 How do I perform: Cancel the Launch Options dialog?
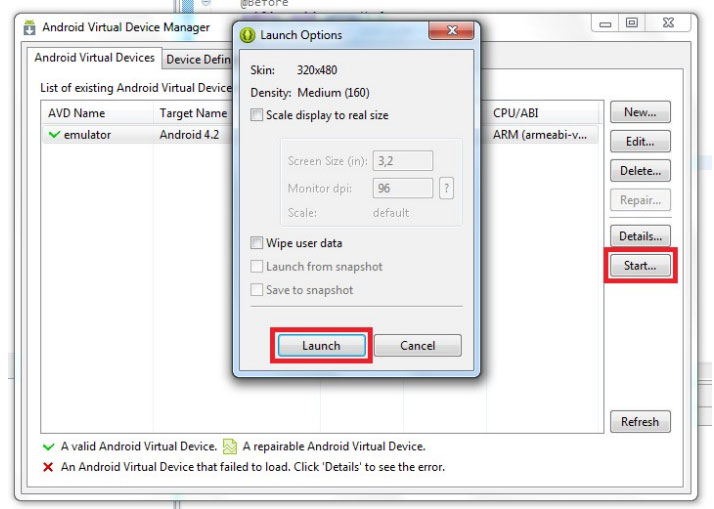click(417, 346)
